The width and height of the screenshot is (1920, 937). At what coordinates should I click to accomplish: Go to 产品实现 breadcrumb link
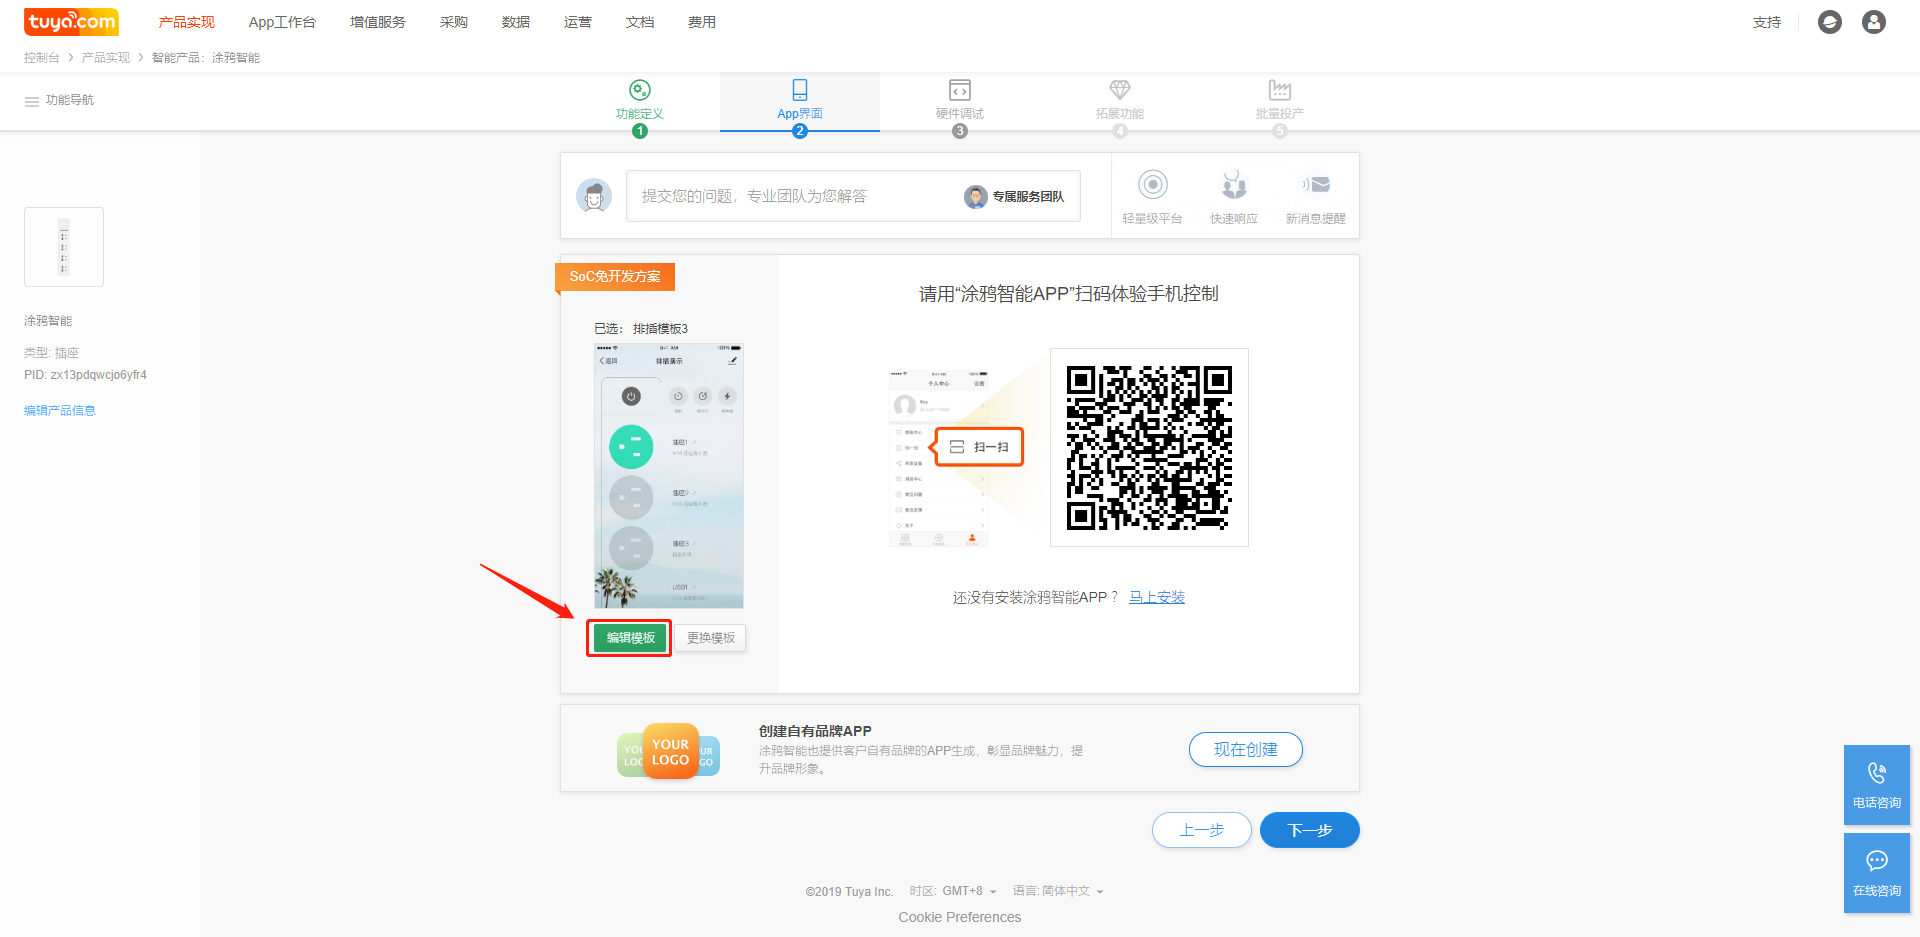[106, 58]
